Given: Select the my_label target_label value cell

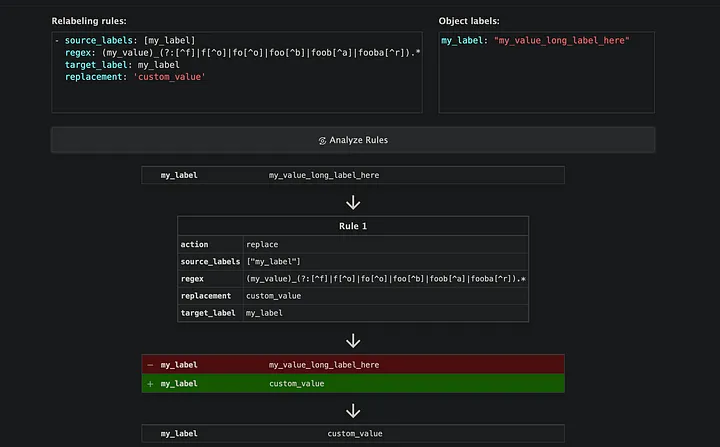Looking at the screenshot, I should 386,313.
